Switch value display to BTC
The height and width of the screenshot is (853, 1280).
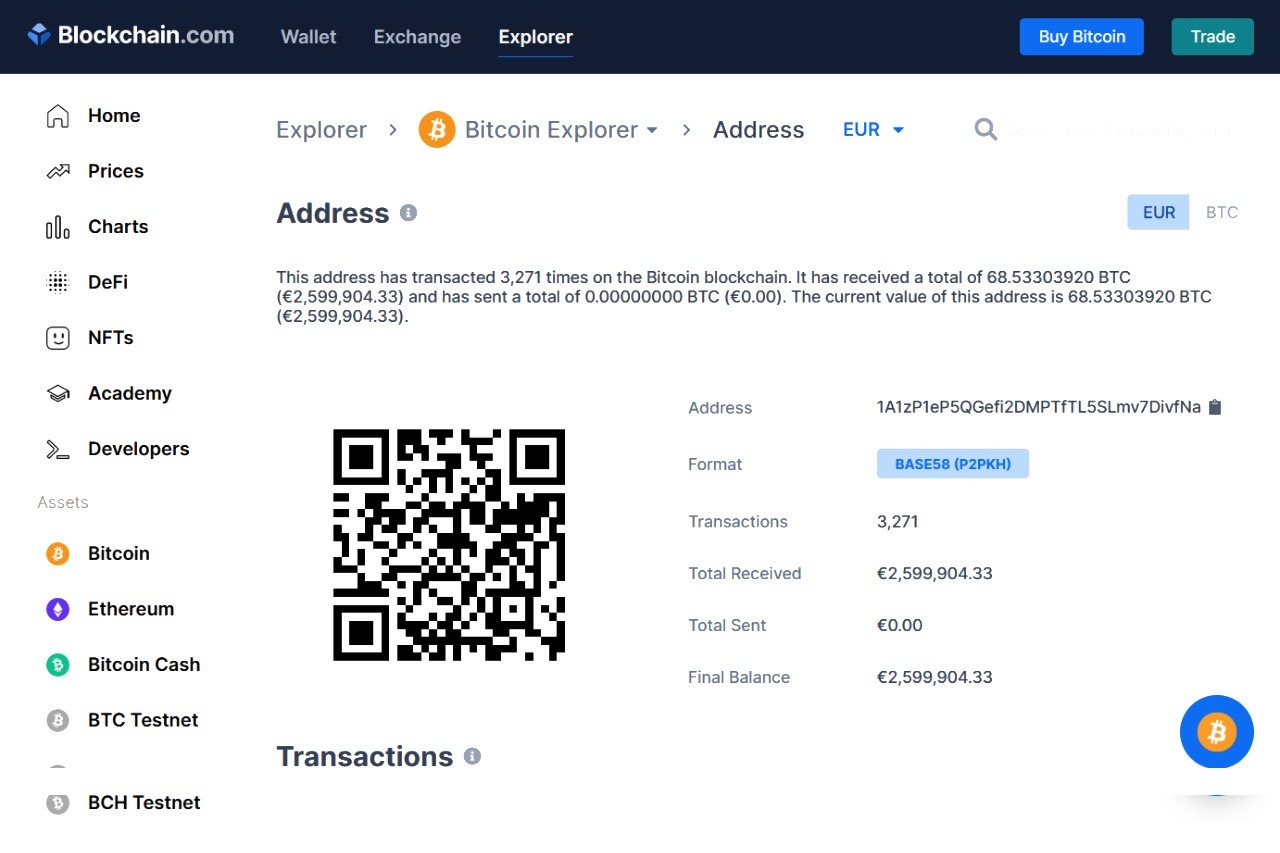[x=1221, y=212]
